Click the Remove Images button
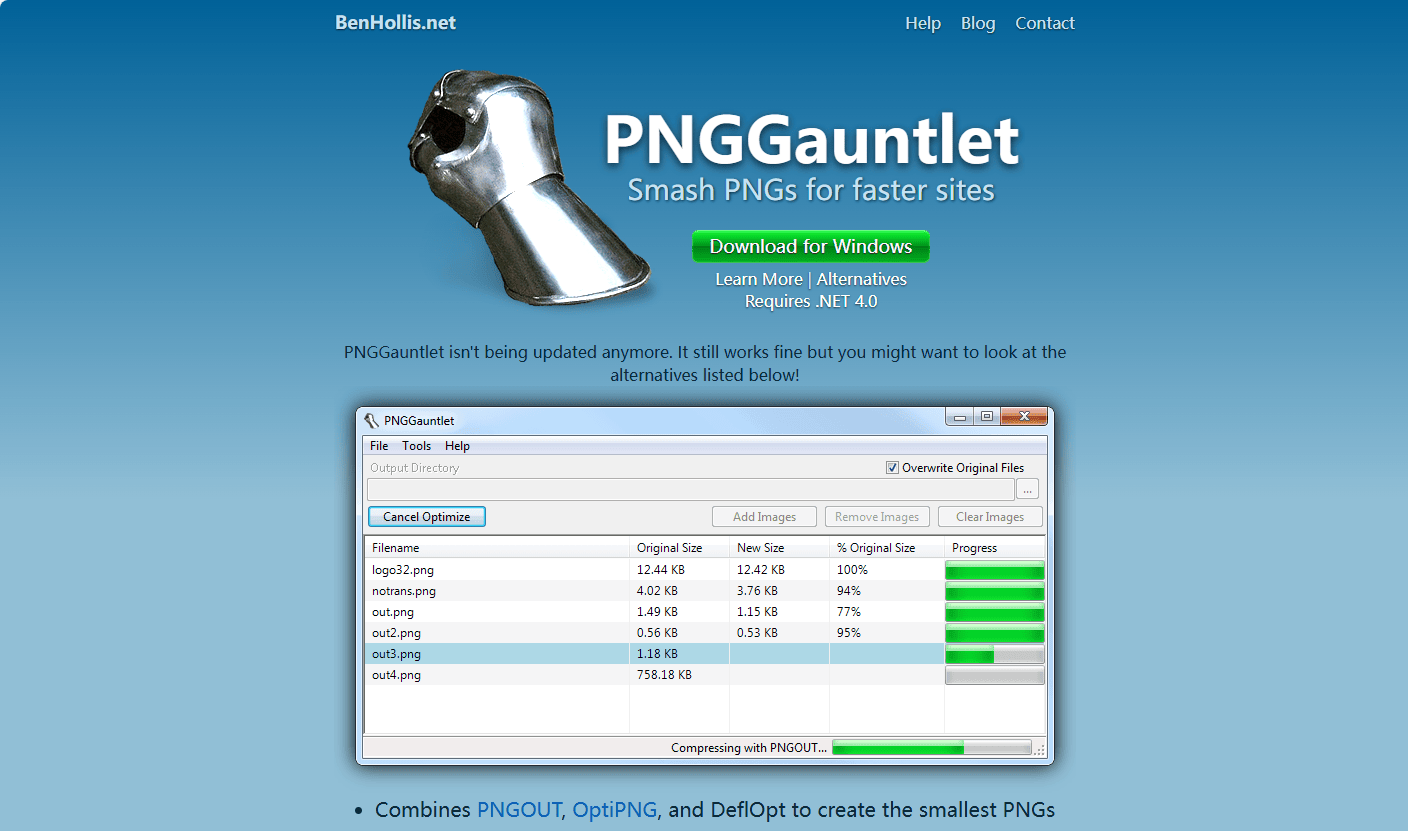 pos(877,517)
